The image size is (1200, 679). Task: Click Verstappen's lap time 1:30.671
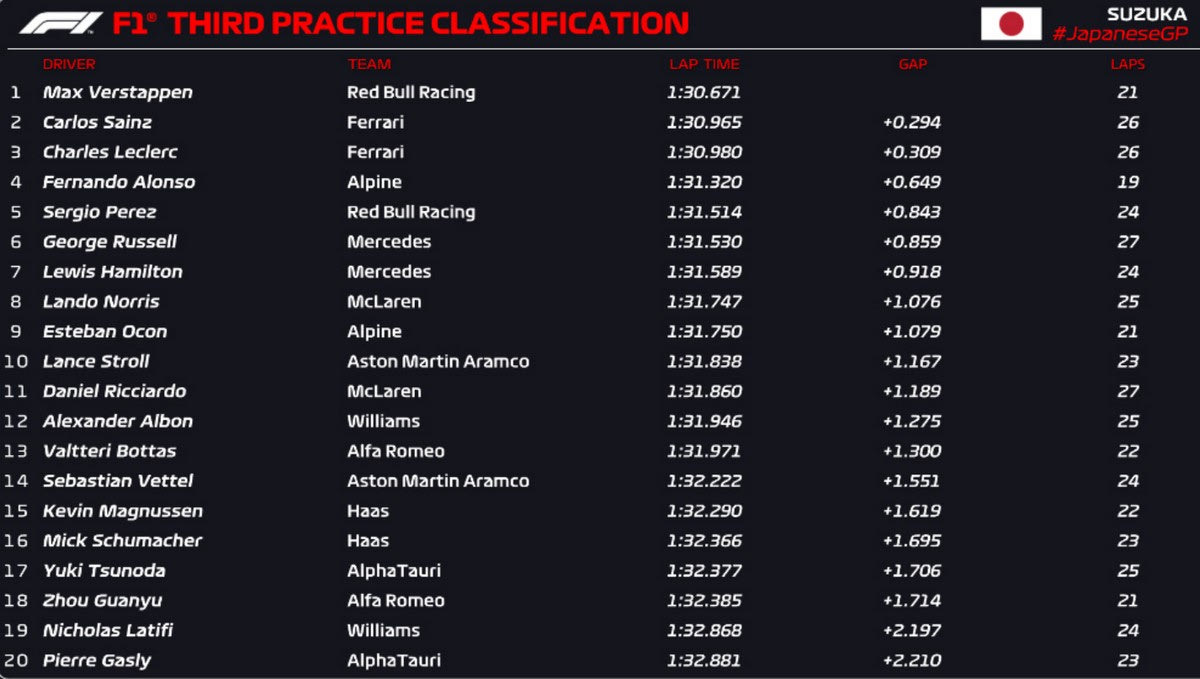point(704,92)
